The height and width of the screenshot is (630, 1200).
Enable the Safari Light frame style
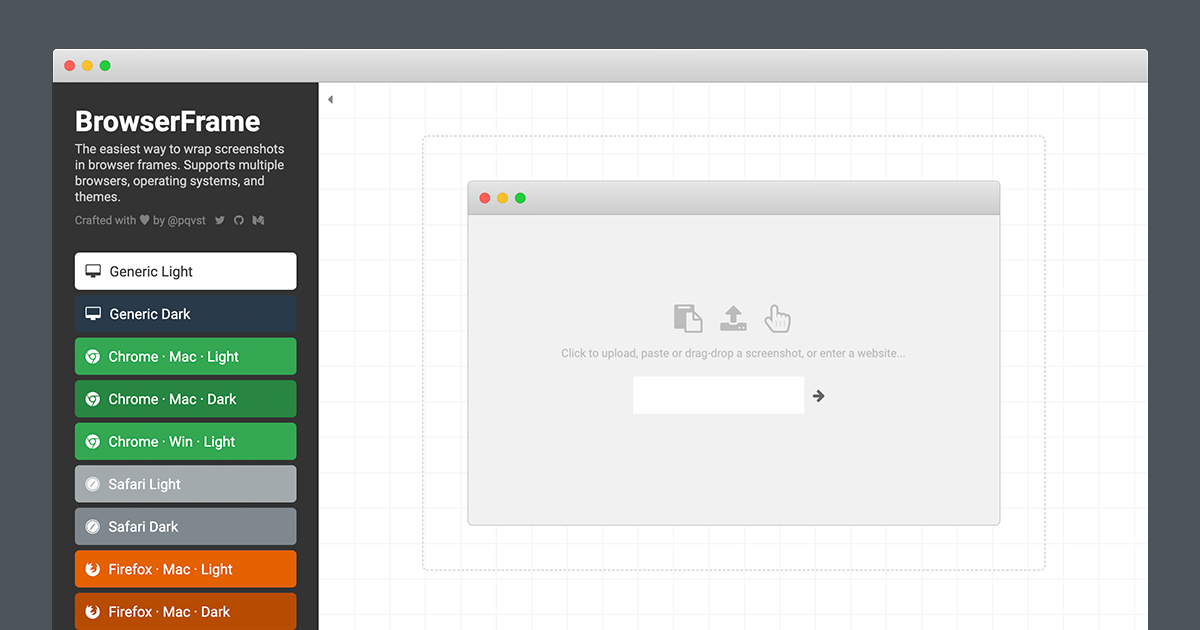(185, 483)
